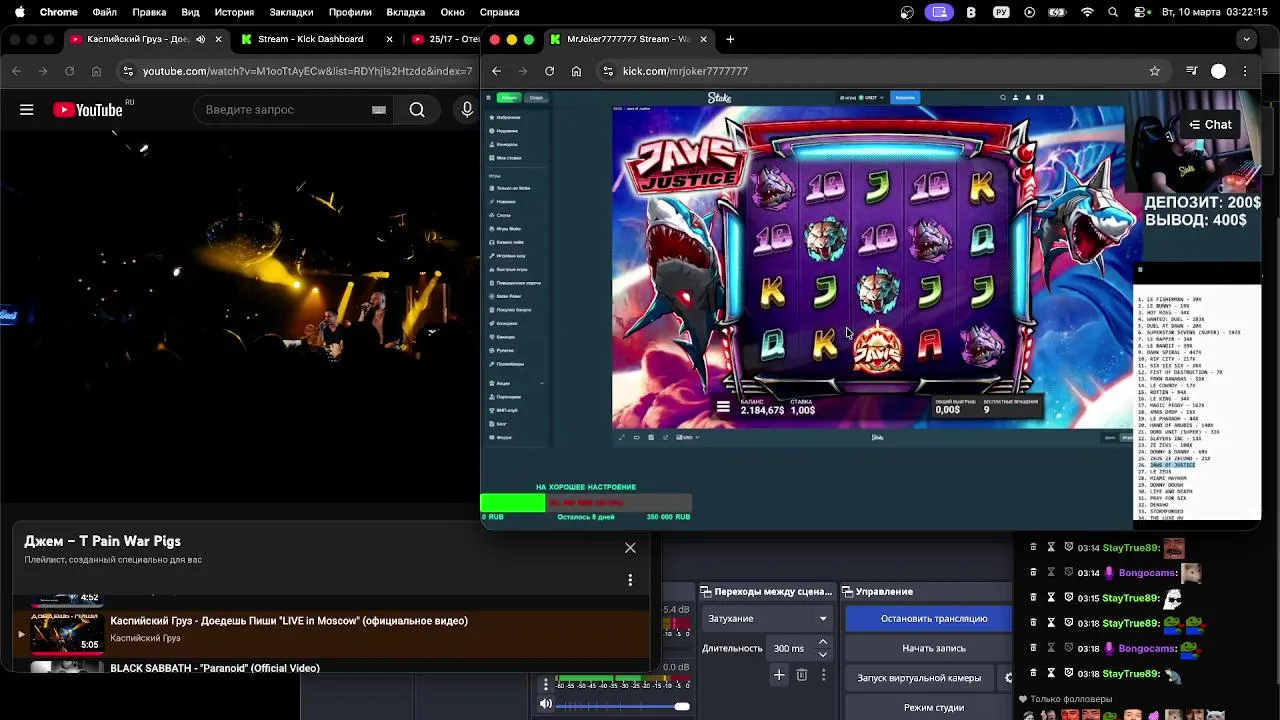Open Chat button on Kick stream
Image resolution: width=1280 pixels, height=720 pixels.
pyautogui.click(x=1210, y=125)
